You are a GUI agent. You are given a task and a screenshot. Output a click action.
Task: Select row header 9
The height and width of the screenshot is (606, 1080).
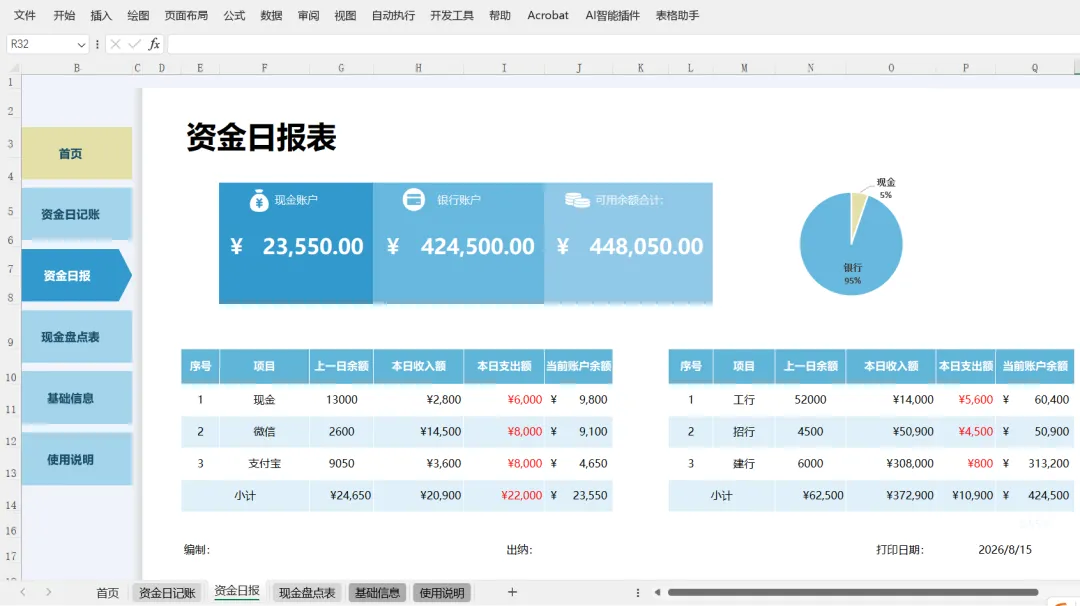pos(10,342)
